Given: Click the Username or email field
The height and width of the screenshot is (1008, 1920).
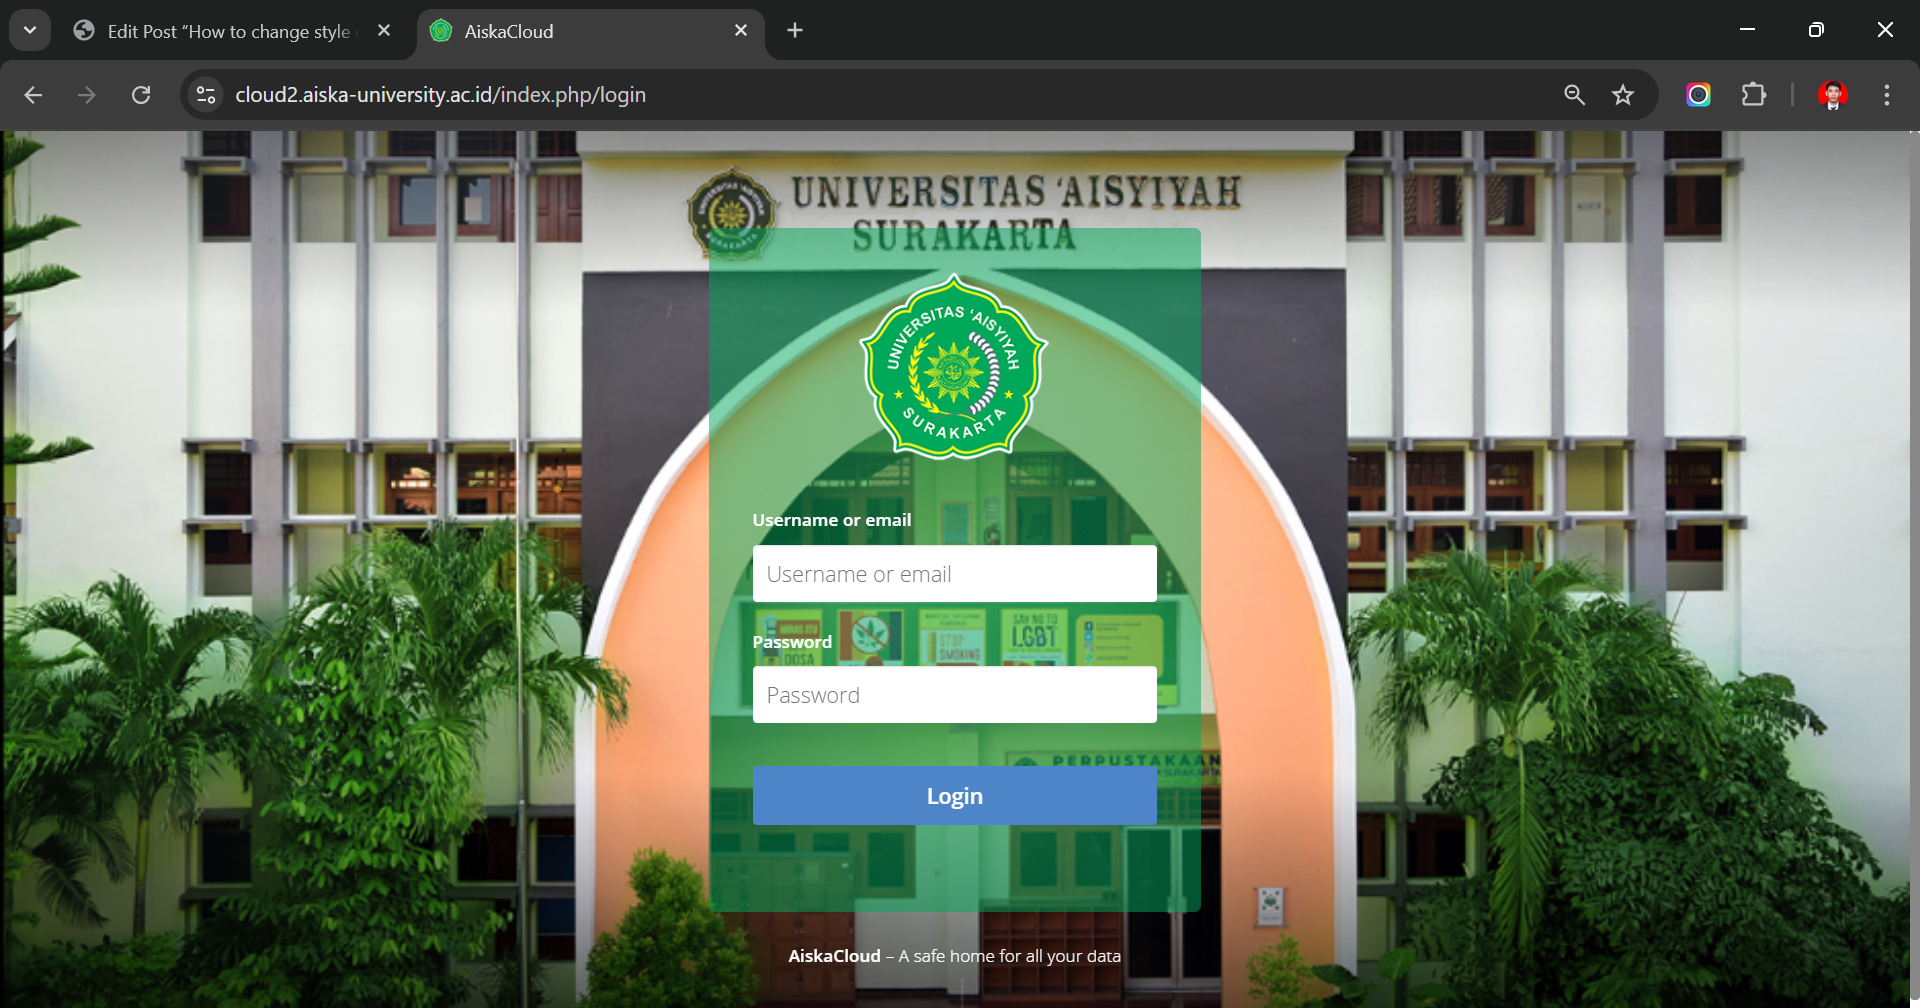Looking at the screenshot, I should 954,574.
